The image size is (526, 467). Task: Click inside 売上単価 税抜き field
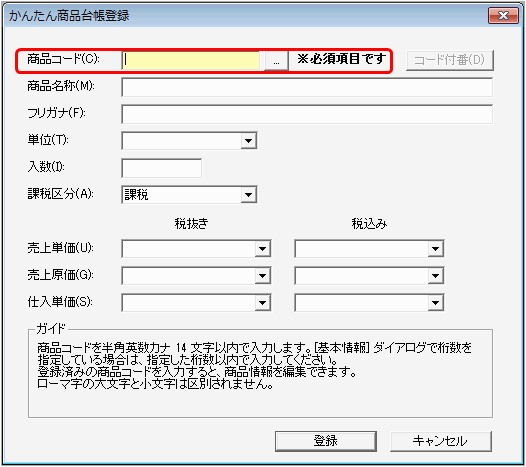[189, 249]
